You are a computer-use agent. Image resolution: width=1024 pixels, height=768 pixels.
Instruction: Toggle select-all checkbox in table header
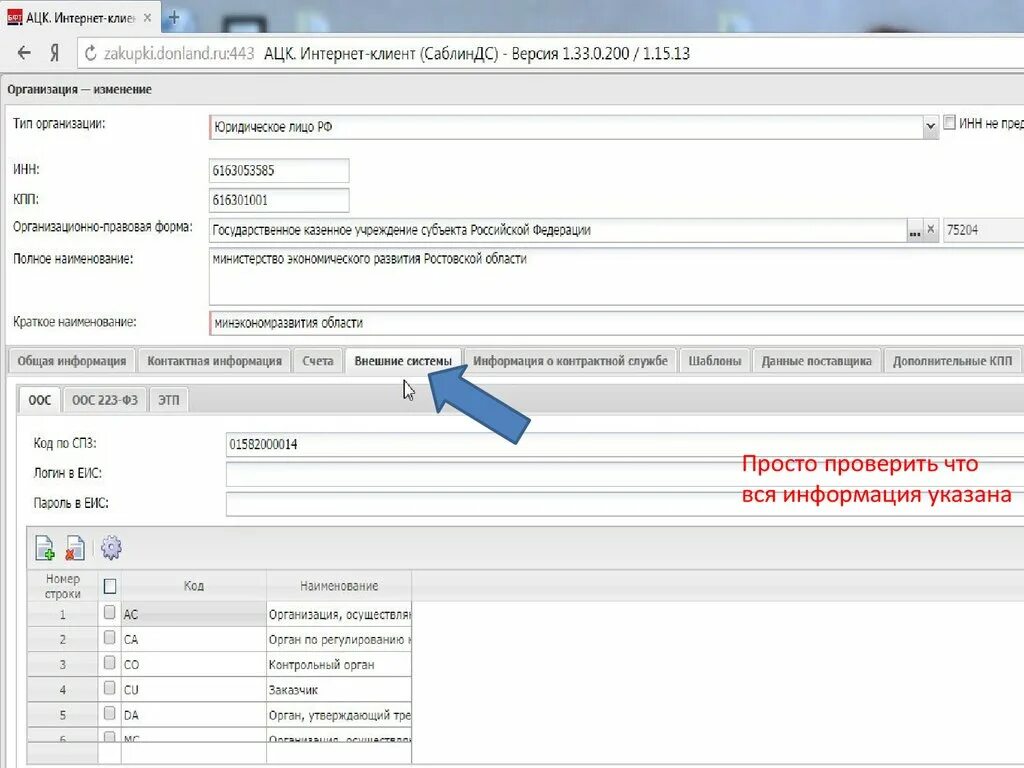click(110, 586)
